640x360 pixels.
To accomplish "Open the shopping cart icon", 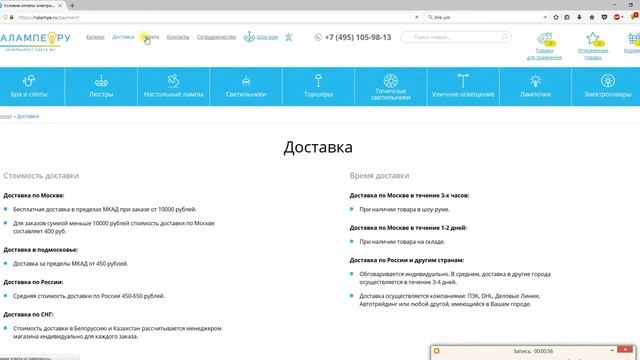I will [634, 39].
